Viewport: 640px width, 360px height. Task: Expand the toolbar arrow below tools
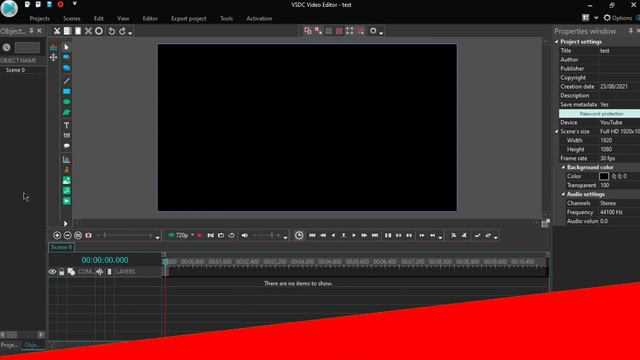point(66,224)
